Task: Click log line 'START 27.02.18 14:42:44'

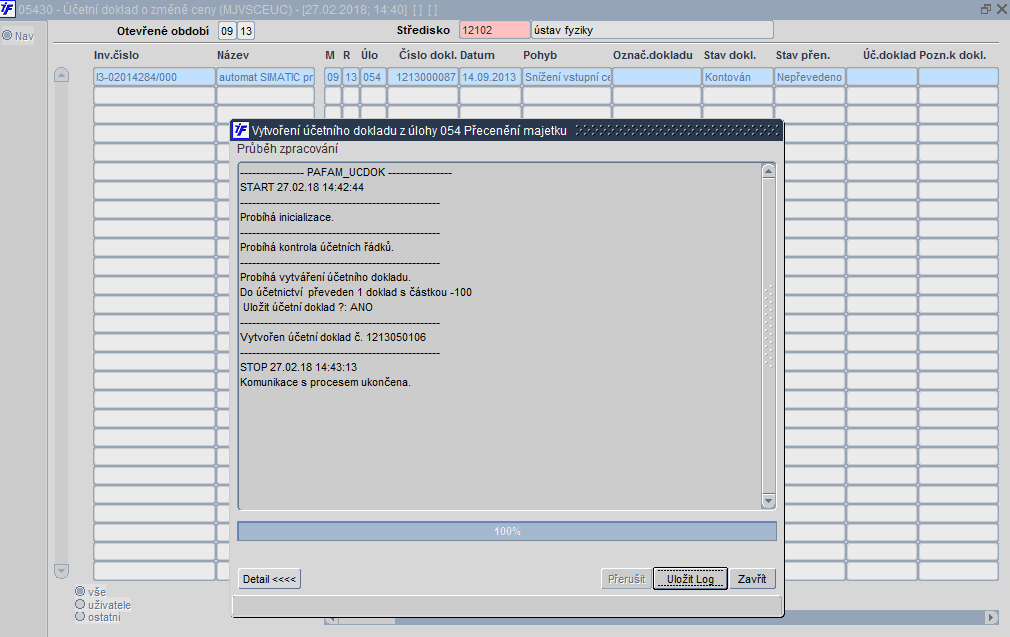Action: pyautogui.click(x=301, y=187)
